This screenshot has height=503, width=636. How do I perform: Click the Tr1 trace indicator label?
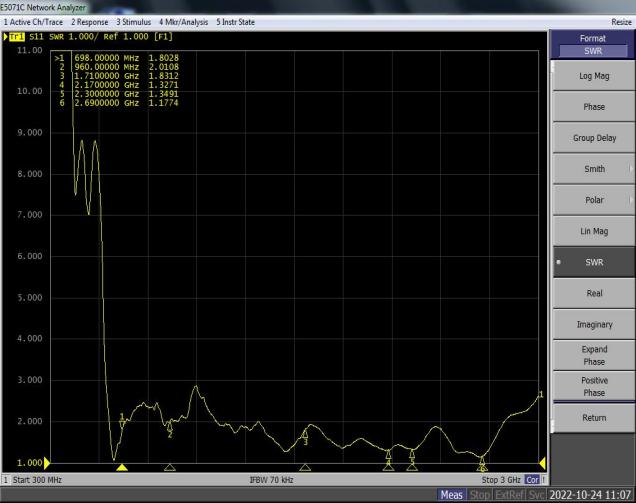[17, 37]
